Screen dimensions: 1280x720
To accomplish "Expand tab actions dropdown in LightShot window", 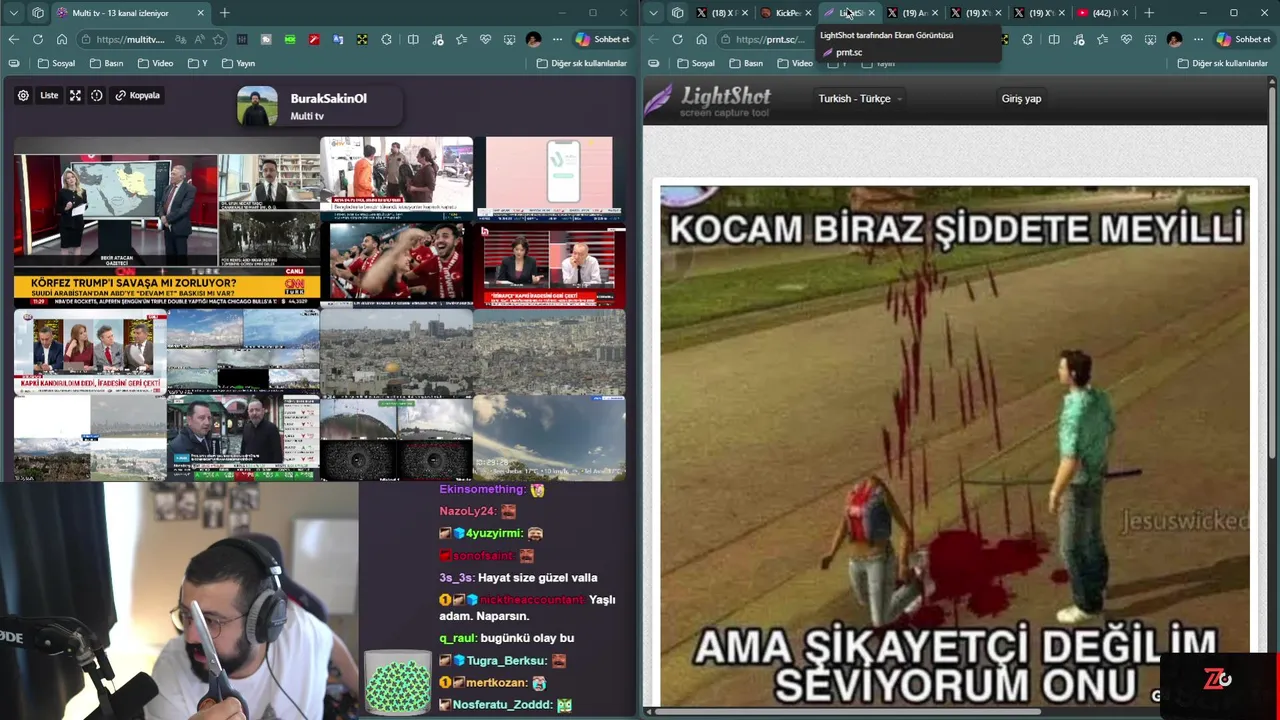I will click(653, 13).
